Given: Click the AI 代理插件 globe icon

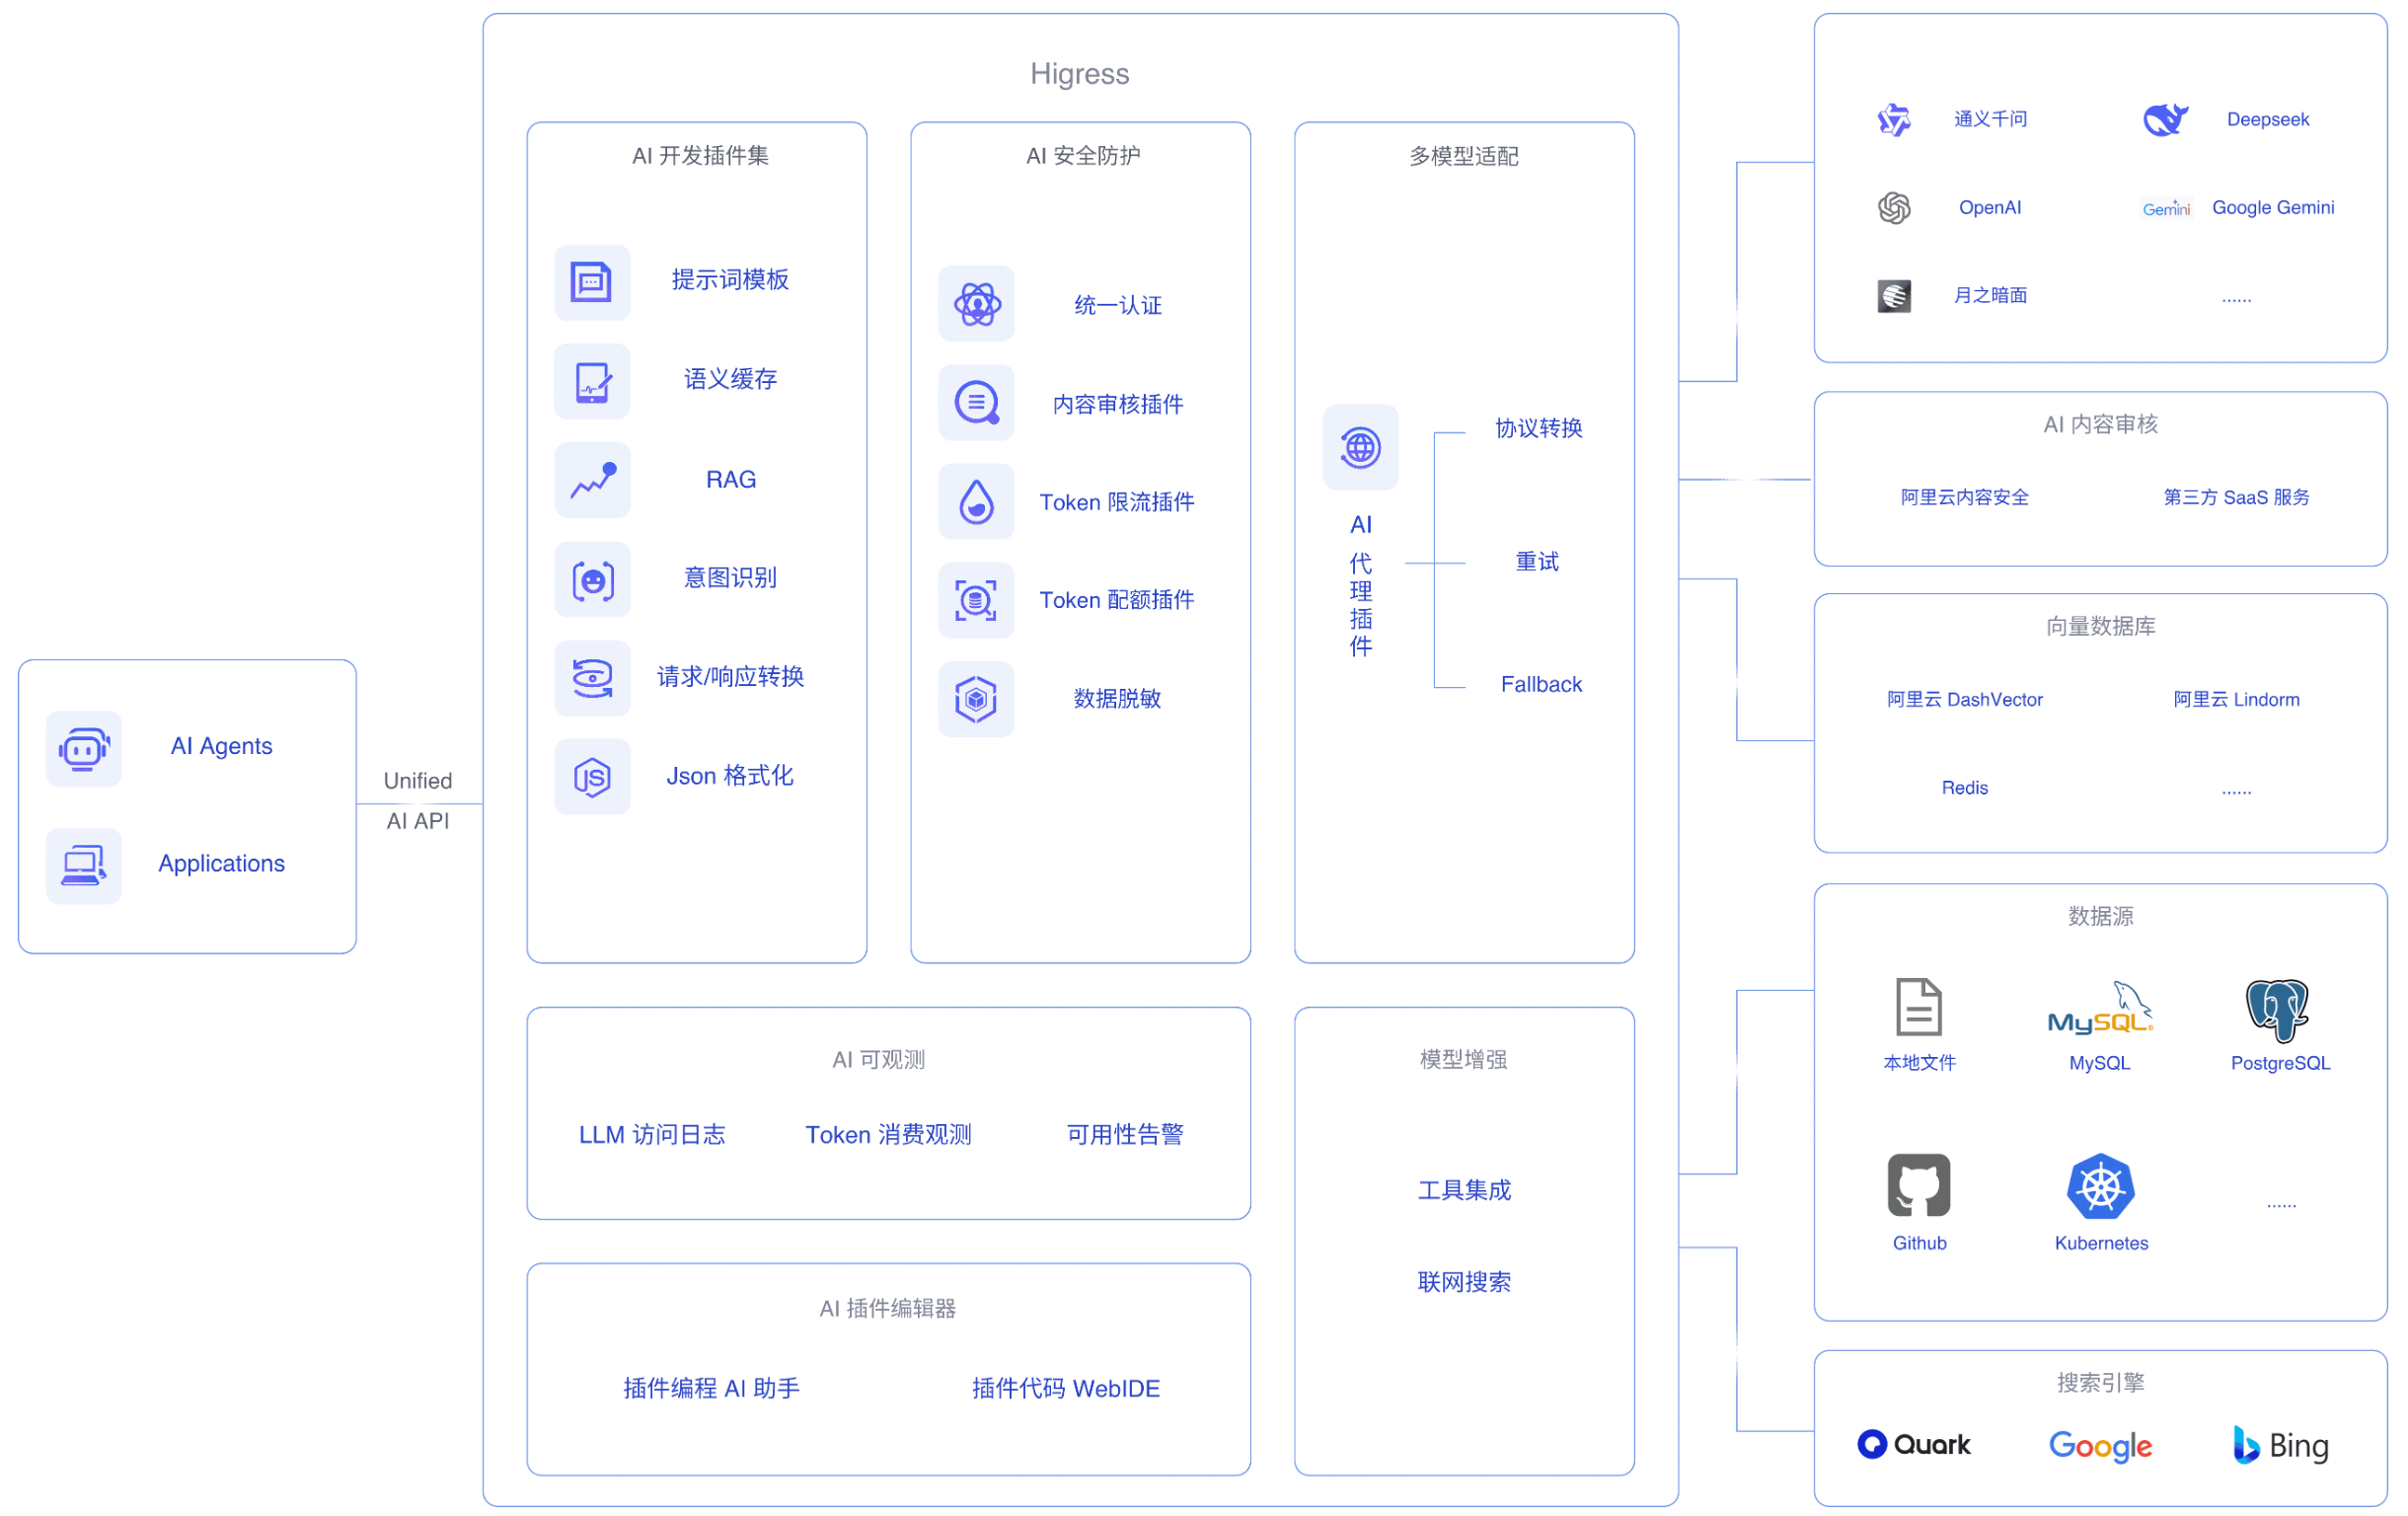Looking at the screenshot, I should coord(1360,447).
